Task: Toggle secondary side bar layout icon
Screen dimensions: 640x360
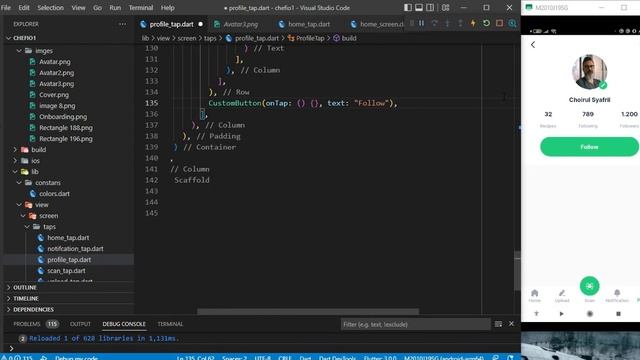Action: click(430, 7)
